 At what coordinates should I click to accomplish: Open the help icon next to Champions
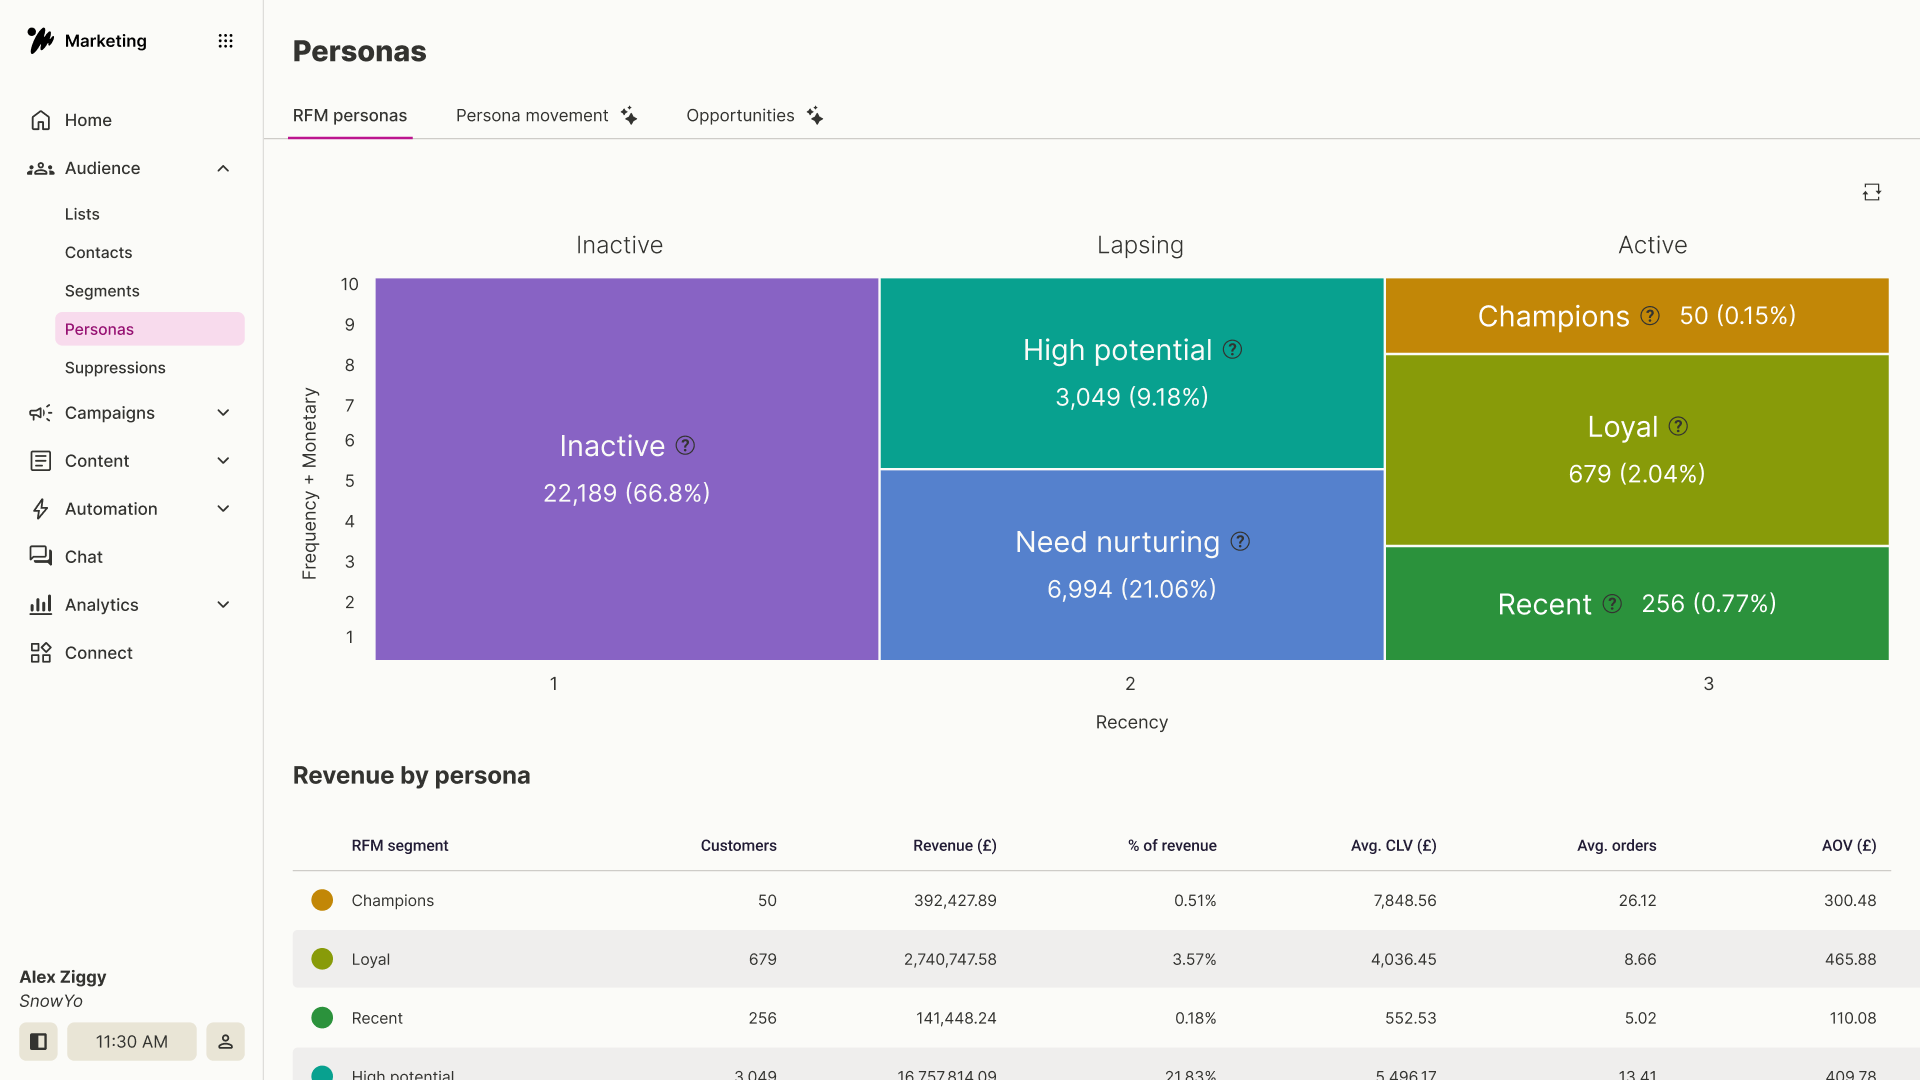coord(1650,316)
